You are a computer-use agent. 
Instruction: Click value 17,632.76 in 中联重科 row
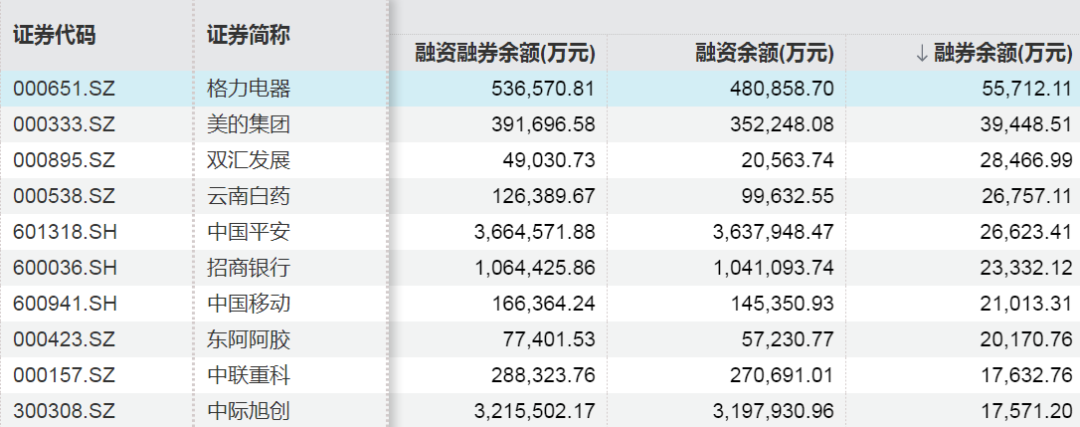1026,375
